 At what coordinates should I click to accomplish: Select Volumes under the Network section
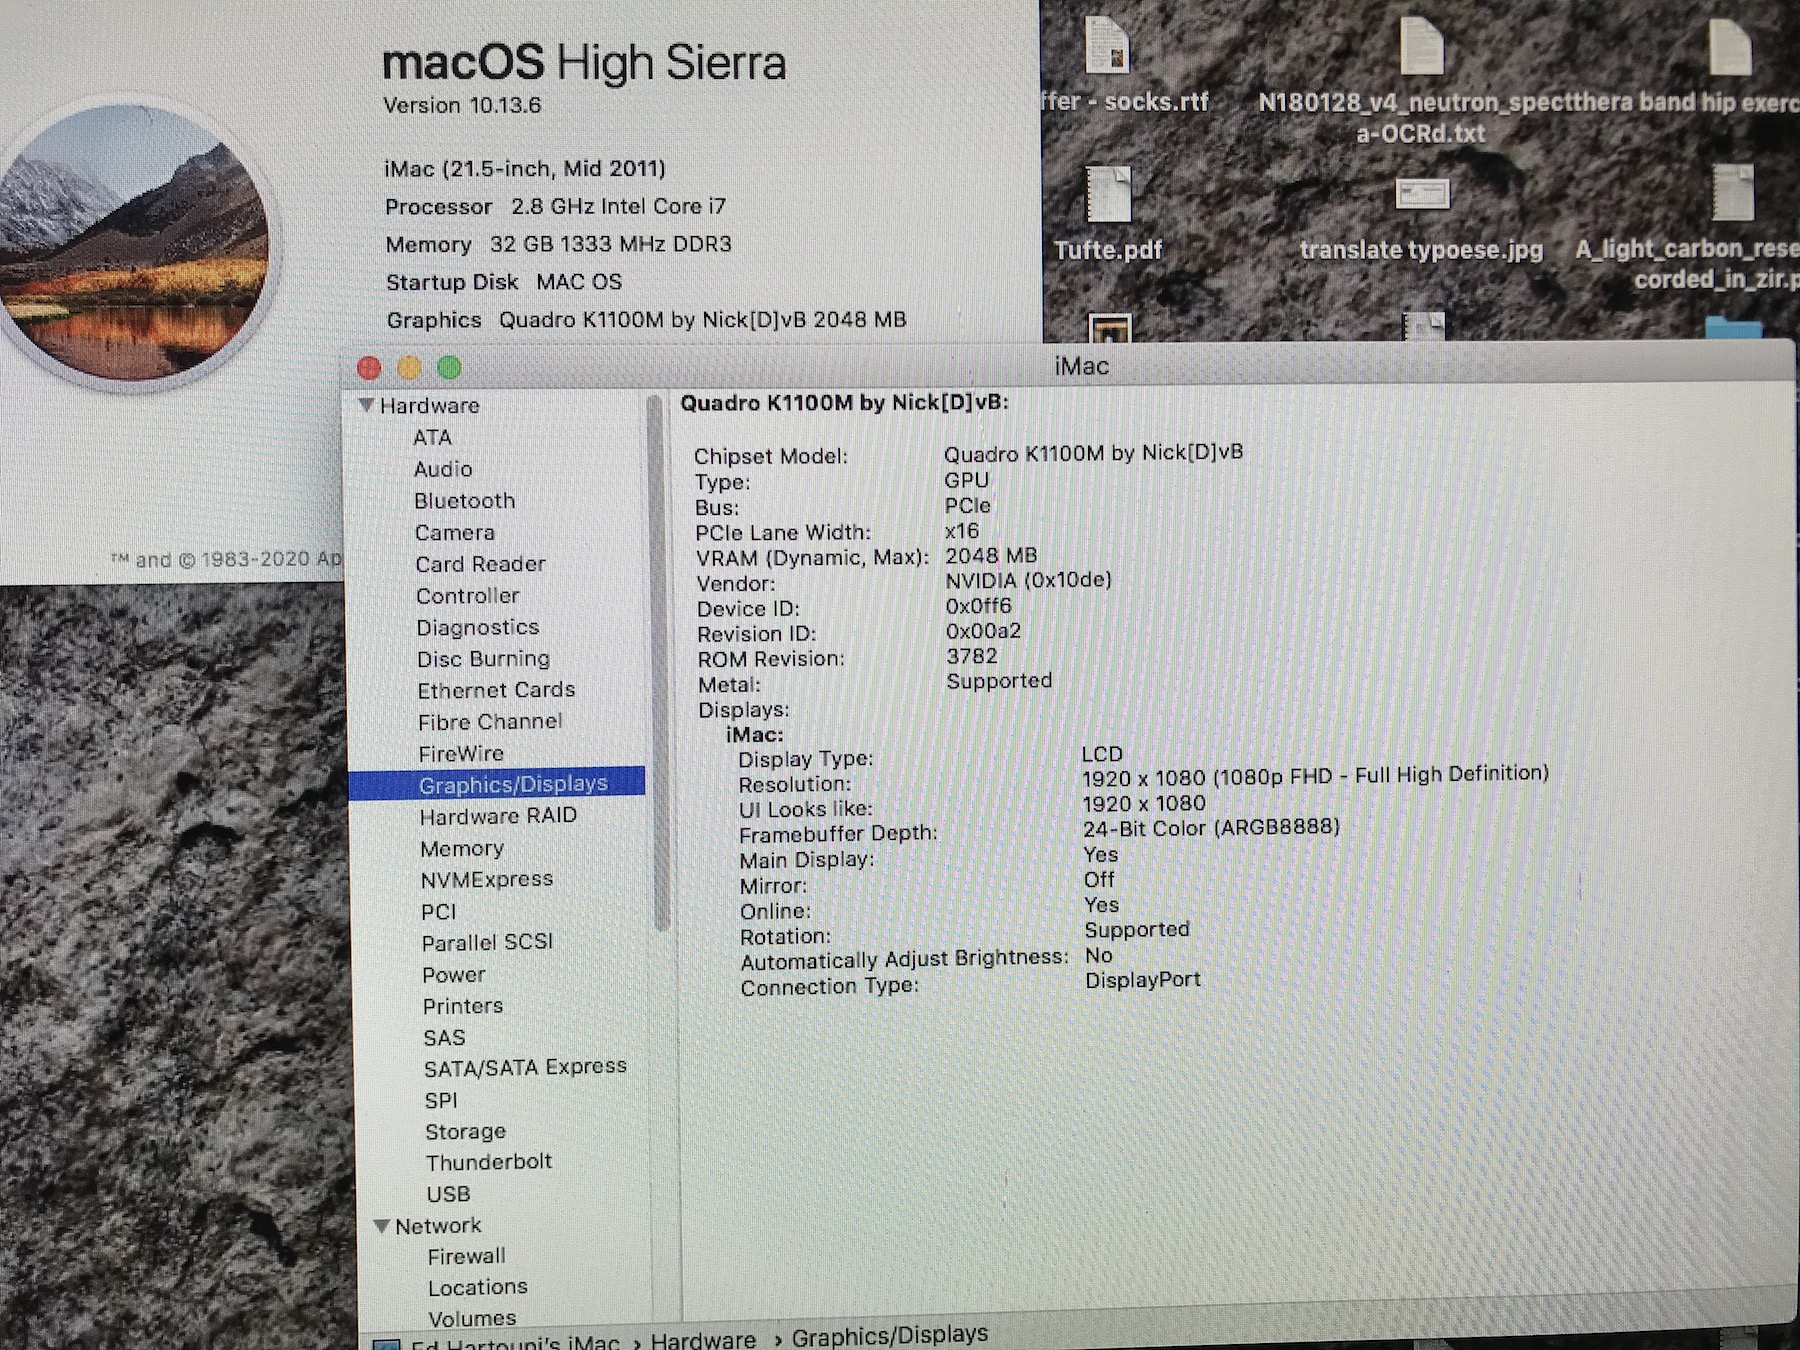473,1319
